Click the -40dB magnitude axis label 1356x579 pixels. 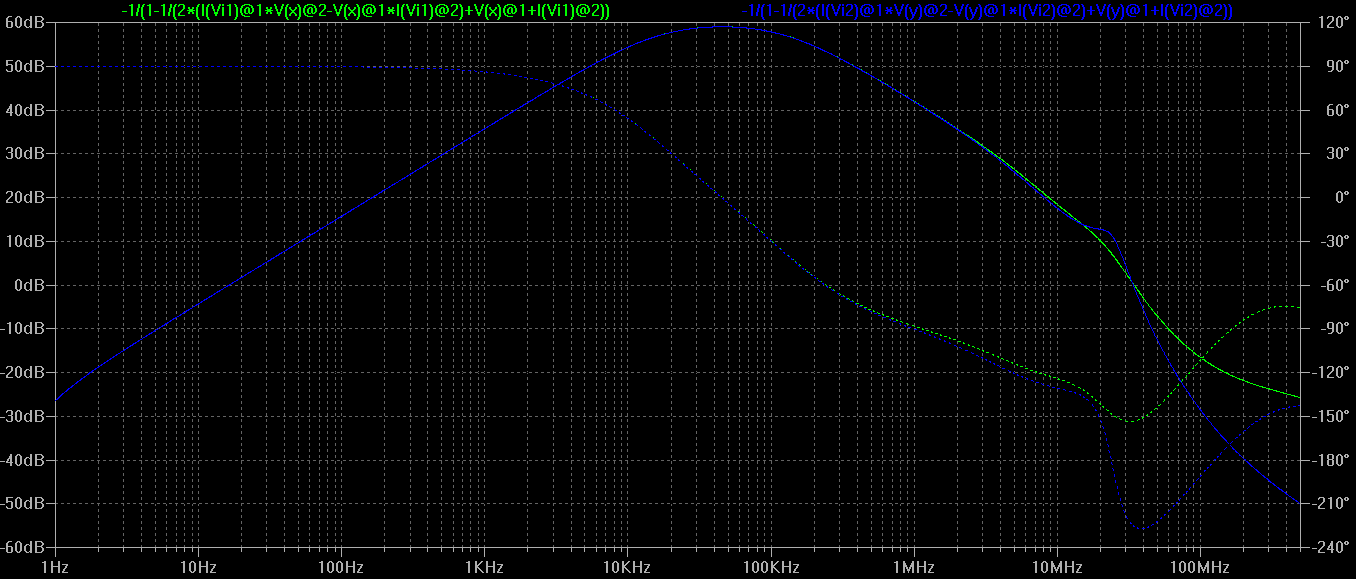tap(22, 460)
